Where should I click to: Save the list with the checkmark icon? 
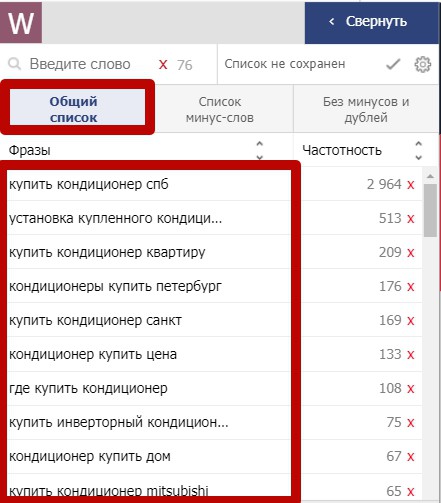point(393,64)
